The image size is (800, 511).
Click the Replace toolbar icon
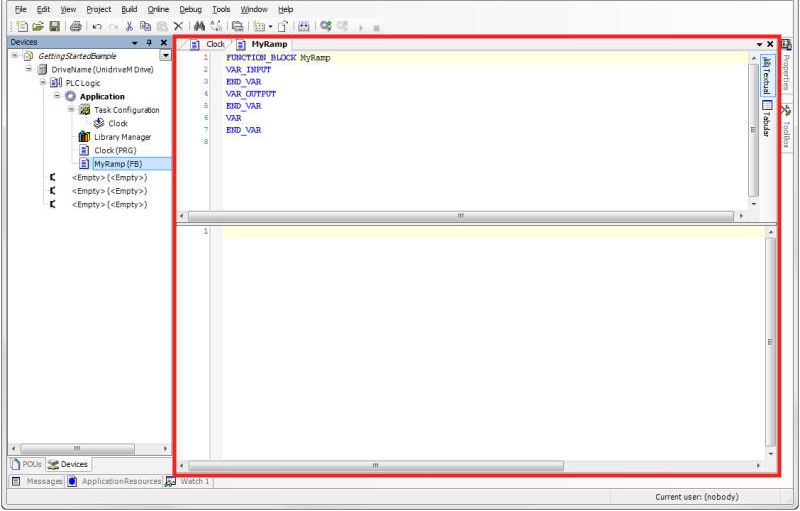tap(216, 26)
